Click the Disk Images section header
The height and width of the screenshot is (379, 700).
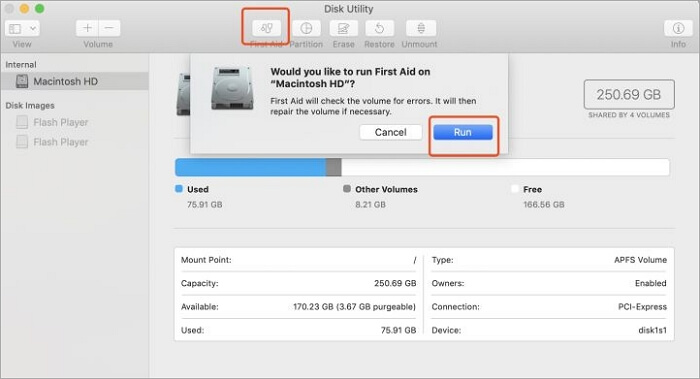tap(30, 106)
